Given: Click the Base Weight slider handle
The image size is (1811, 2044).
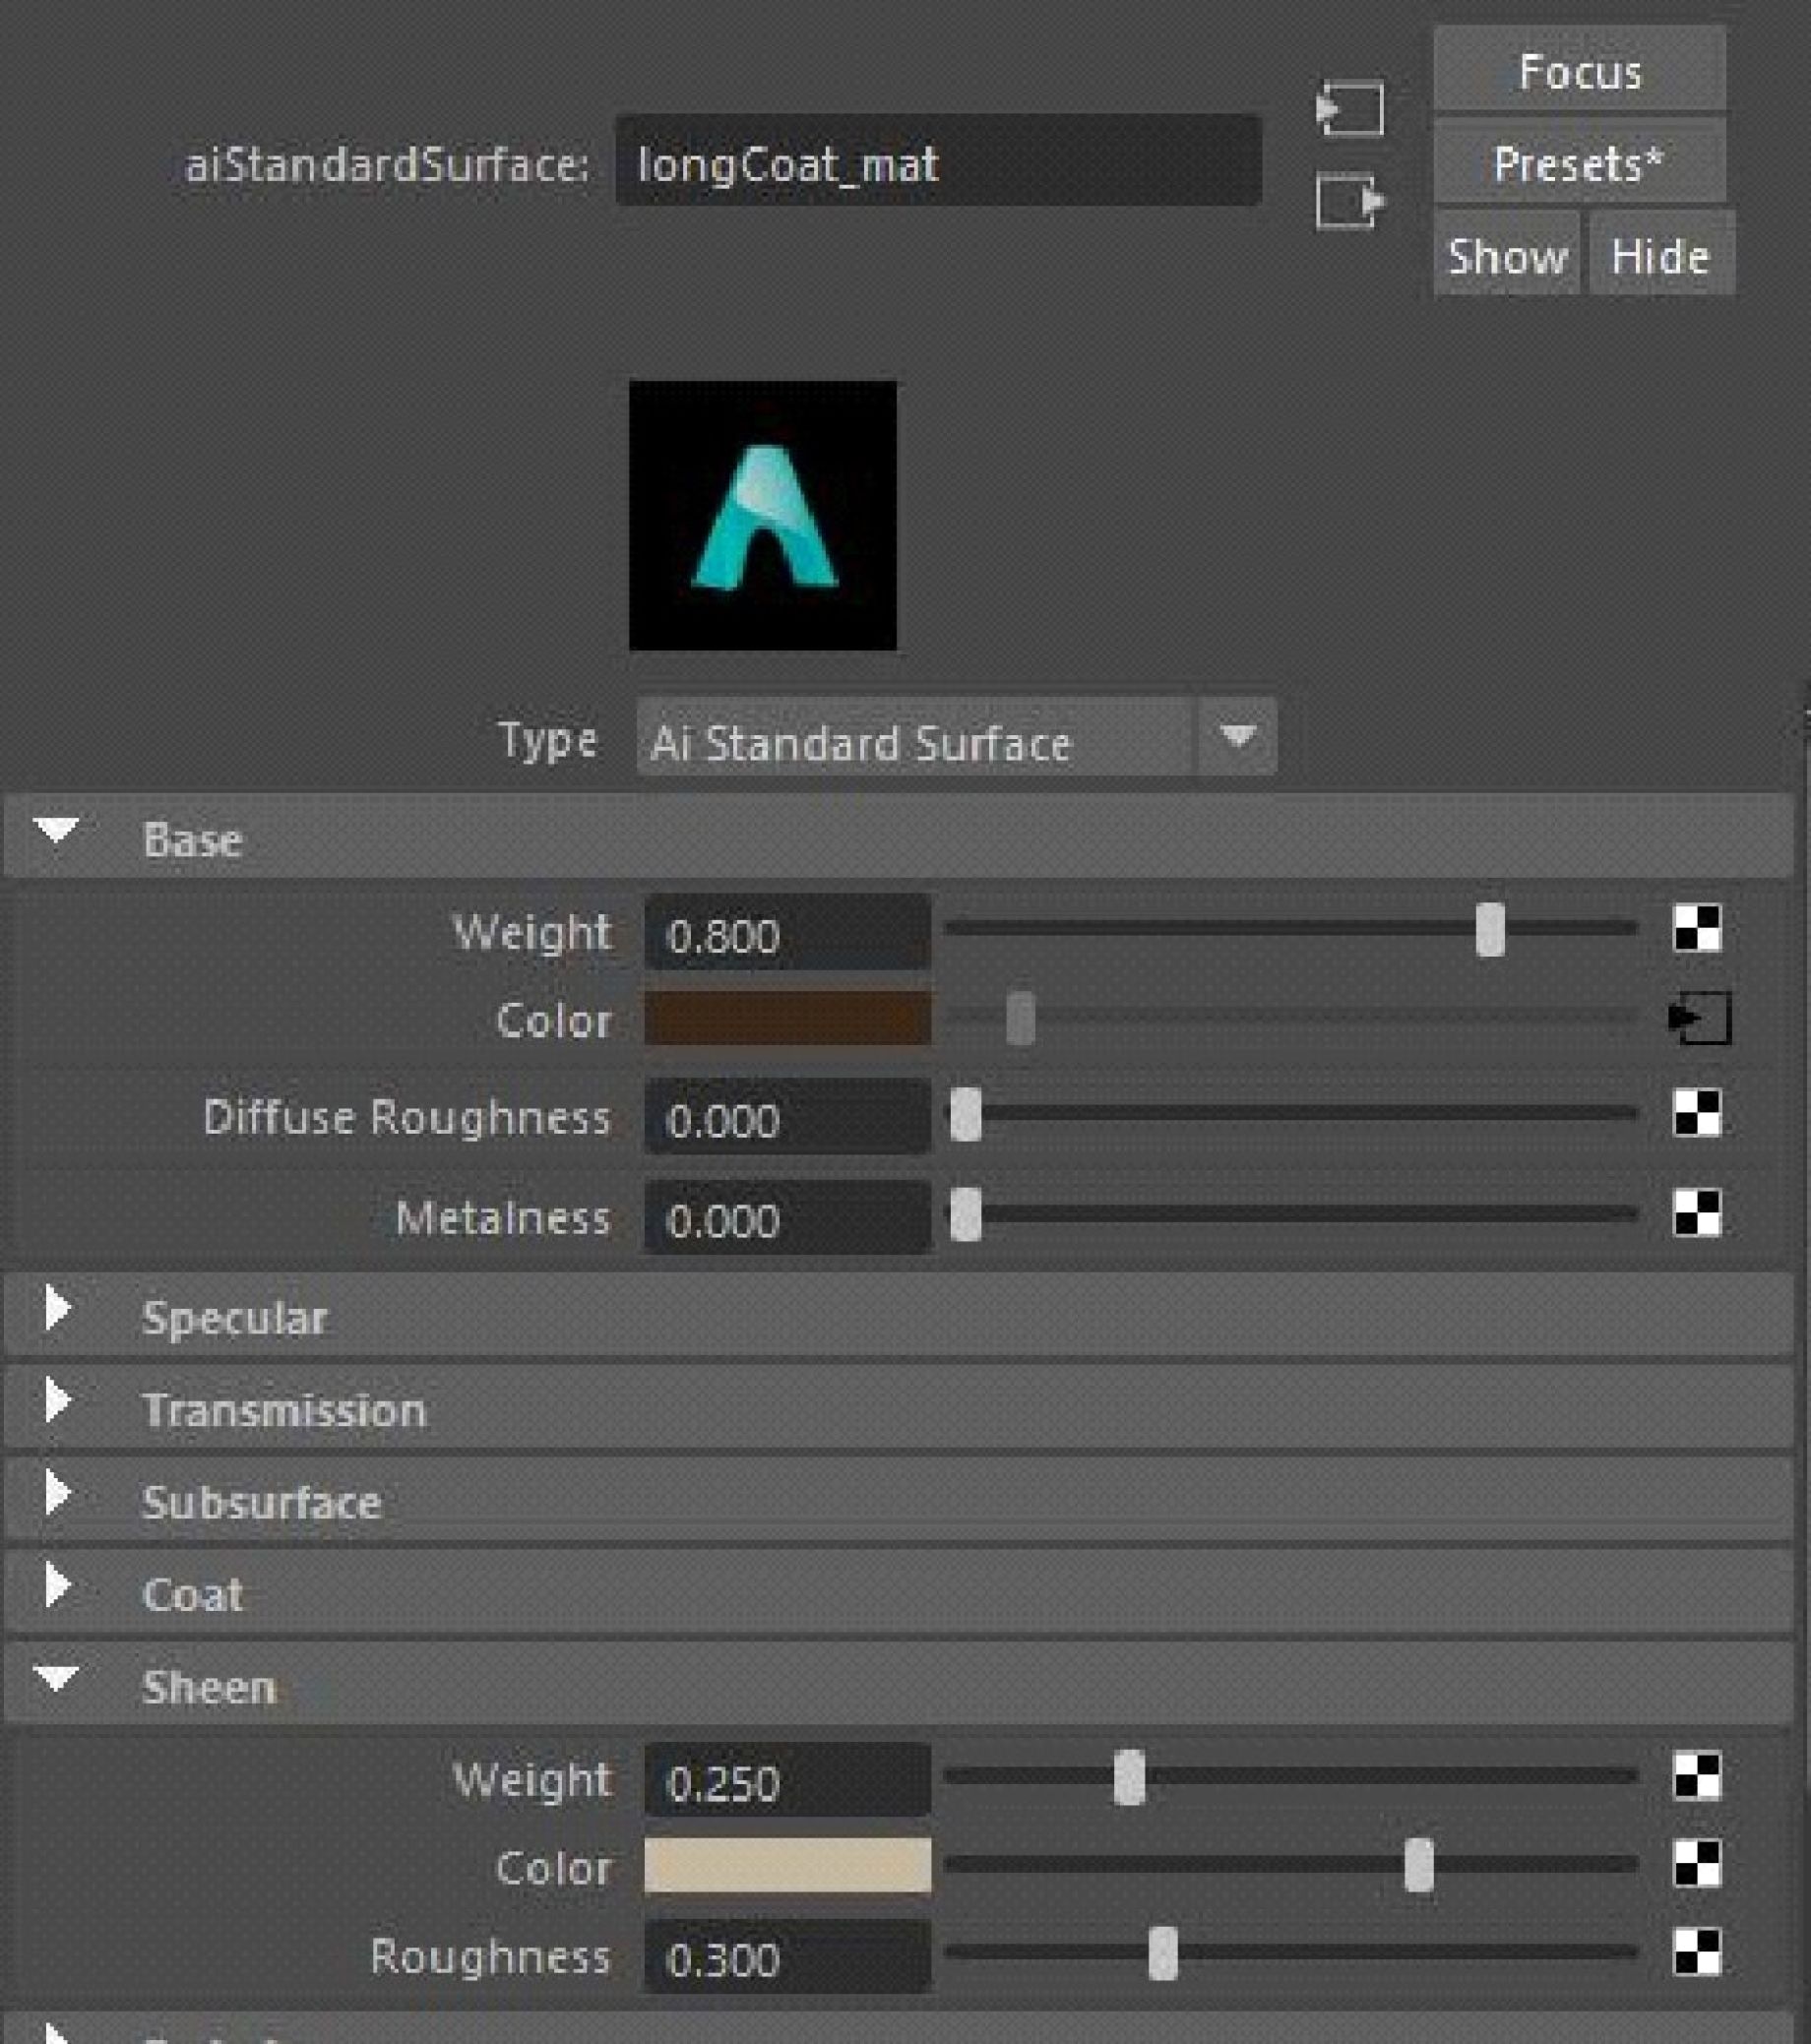Looking at the screenshot, I should (x=1490, y=929).
